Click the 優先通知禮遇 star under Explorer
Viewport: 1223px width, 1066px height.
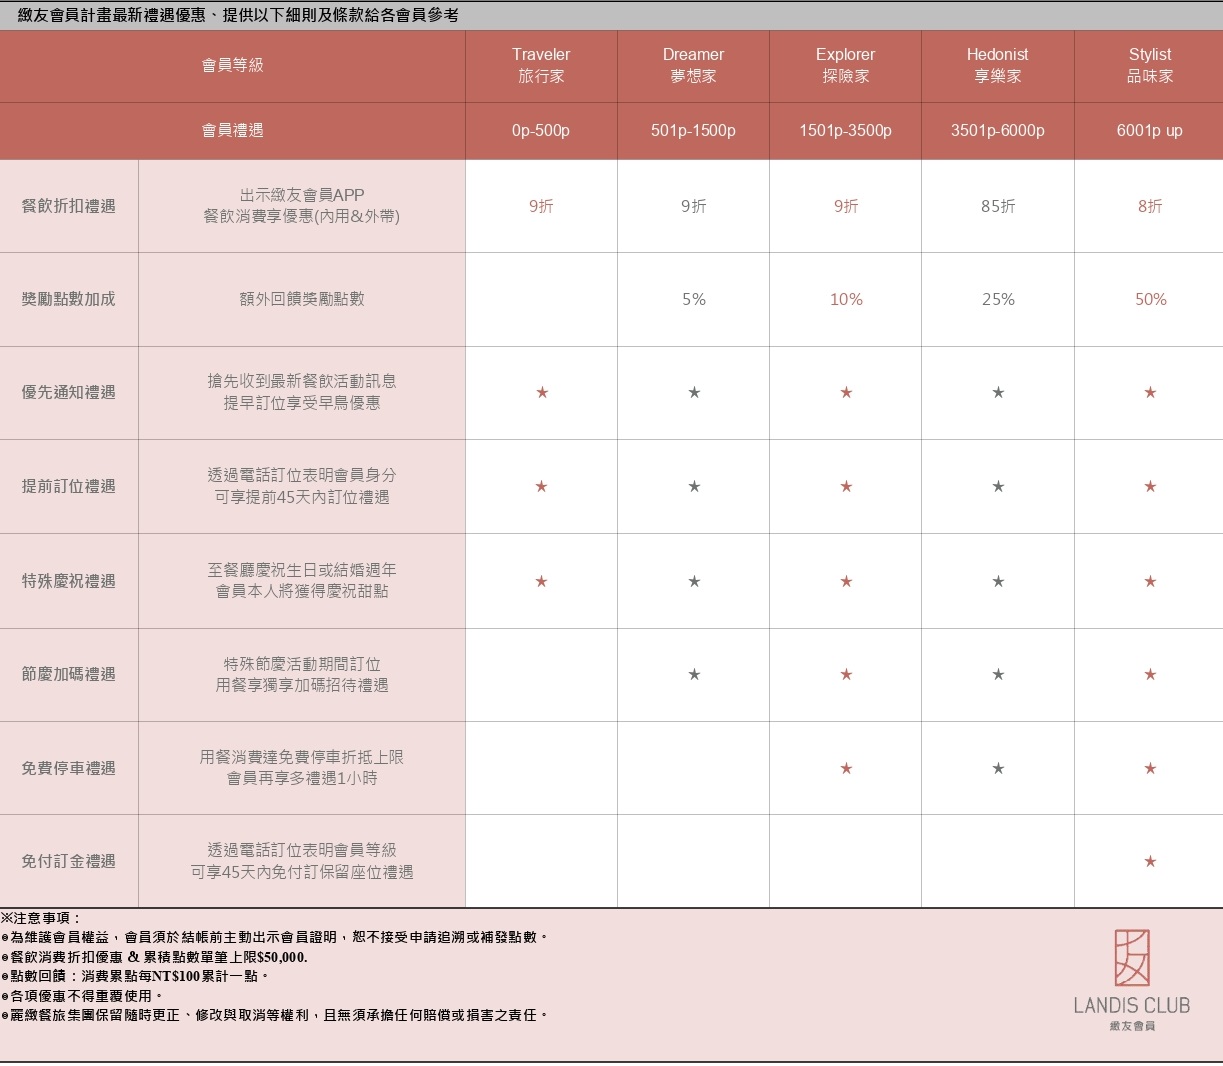coord(845,392)
